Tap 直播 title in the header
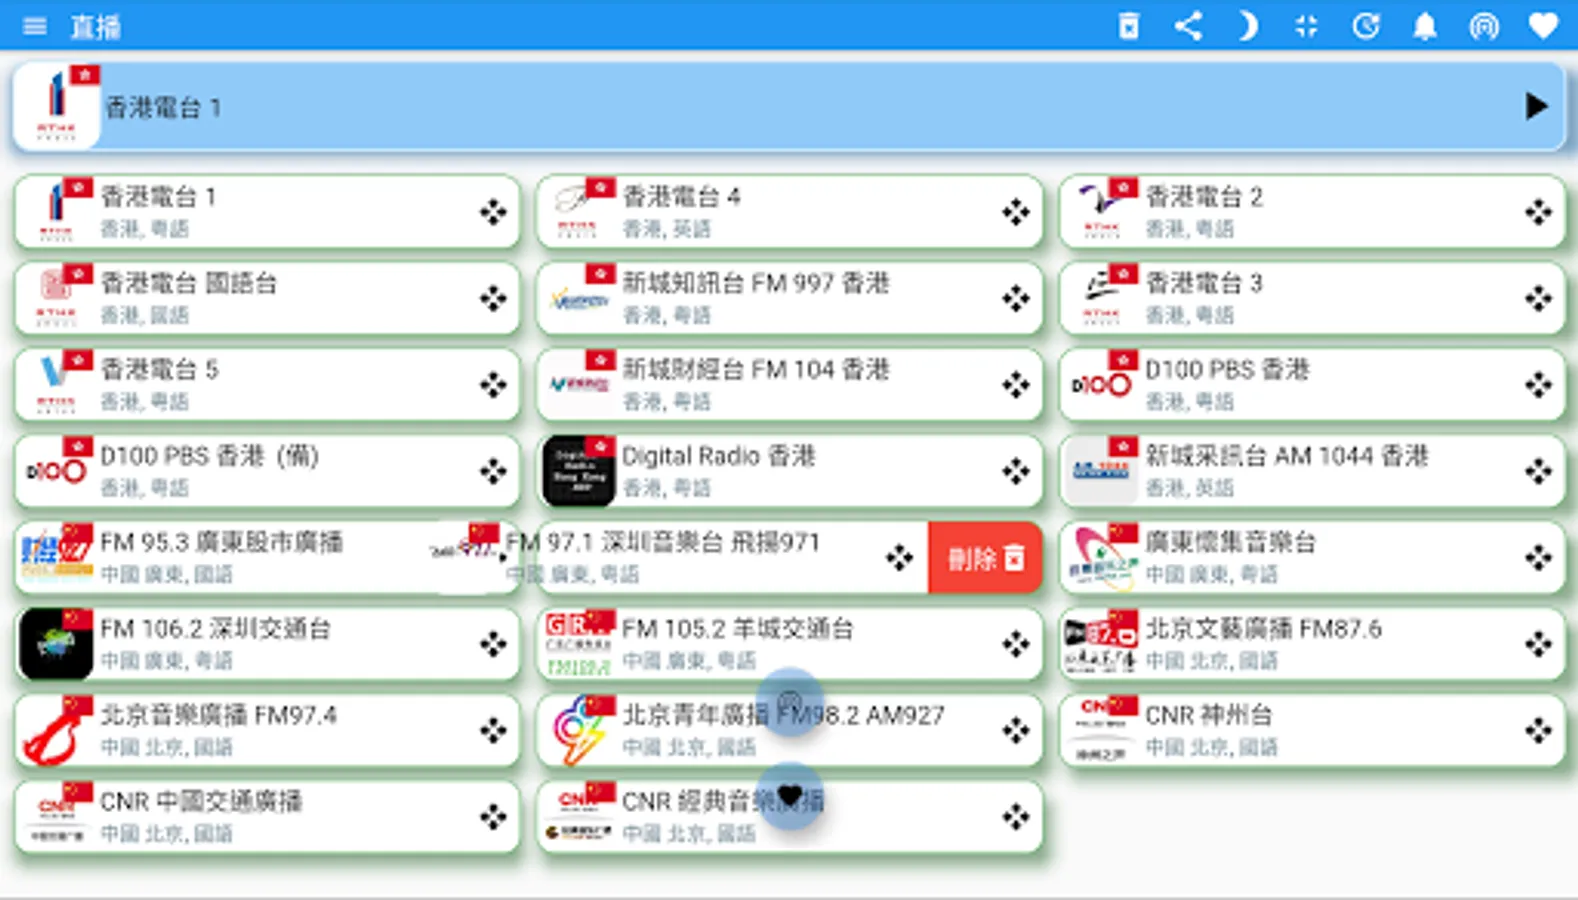 click(95, 27)
